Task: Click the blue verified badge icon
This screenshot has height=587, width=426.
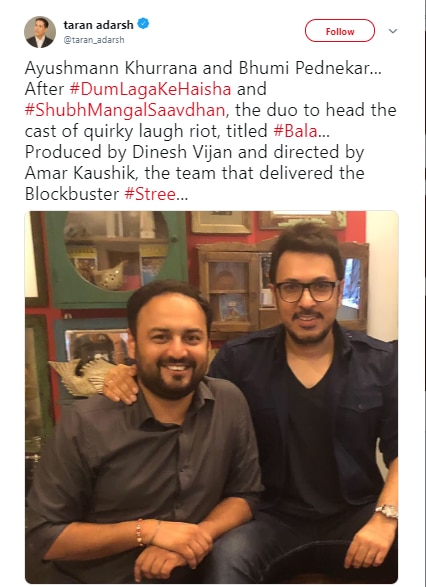Action: coord(143,24)
